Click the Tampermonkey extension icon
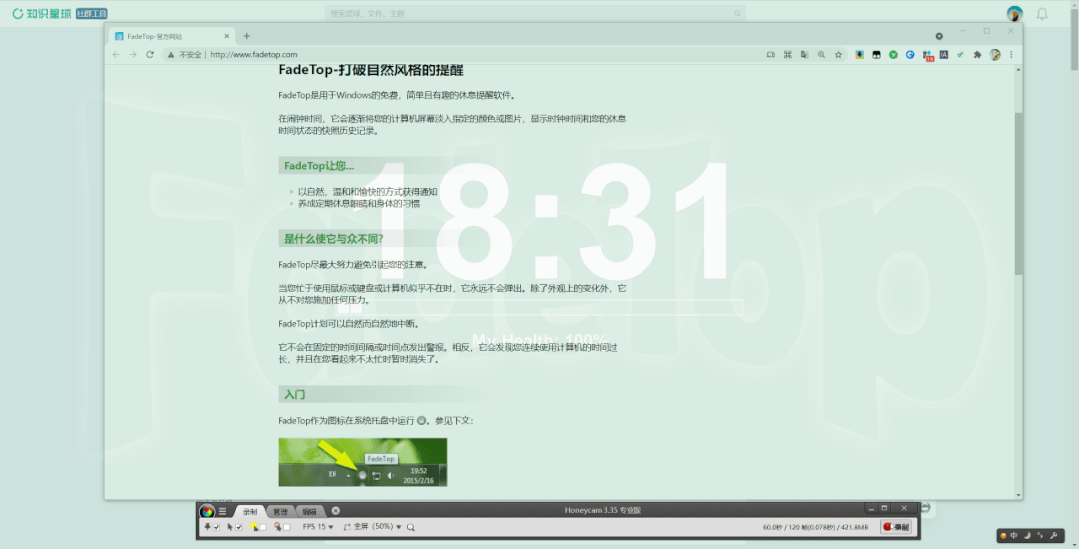Viewport: 1079px width, 549px height. pos(876,54)
